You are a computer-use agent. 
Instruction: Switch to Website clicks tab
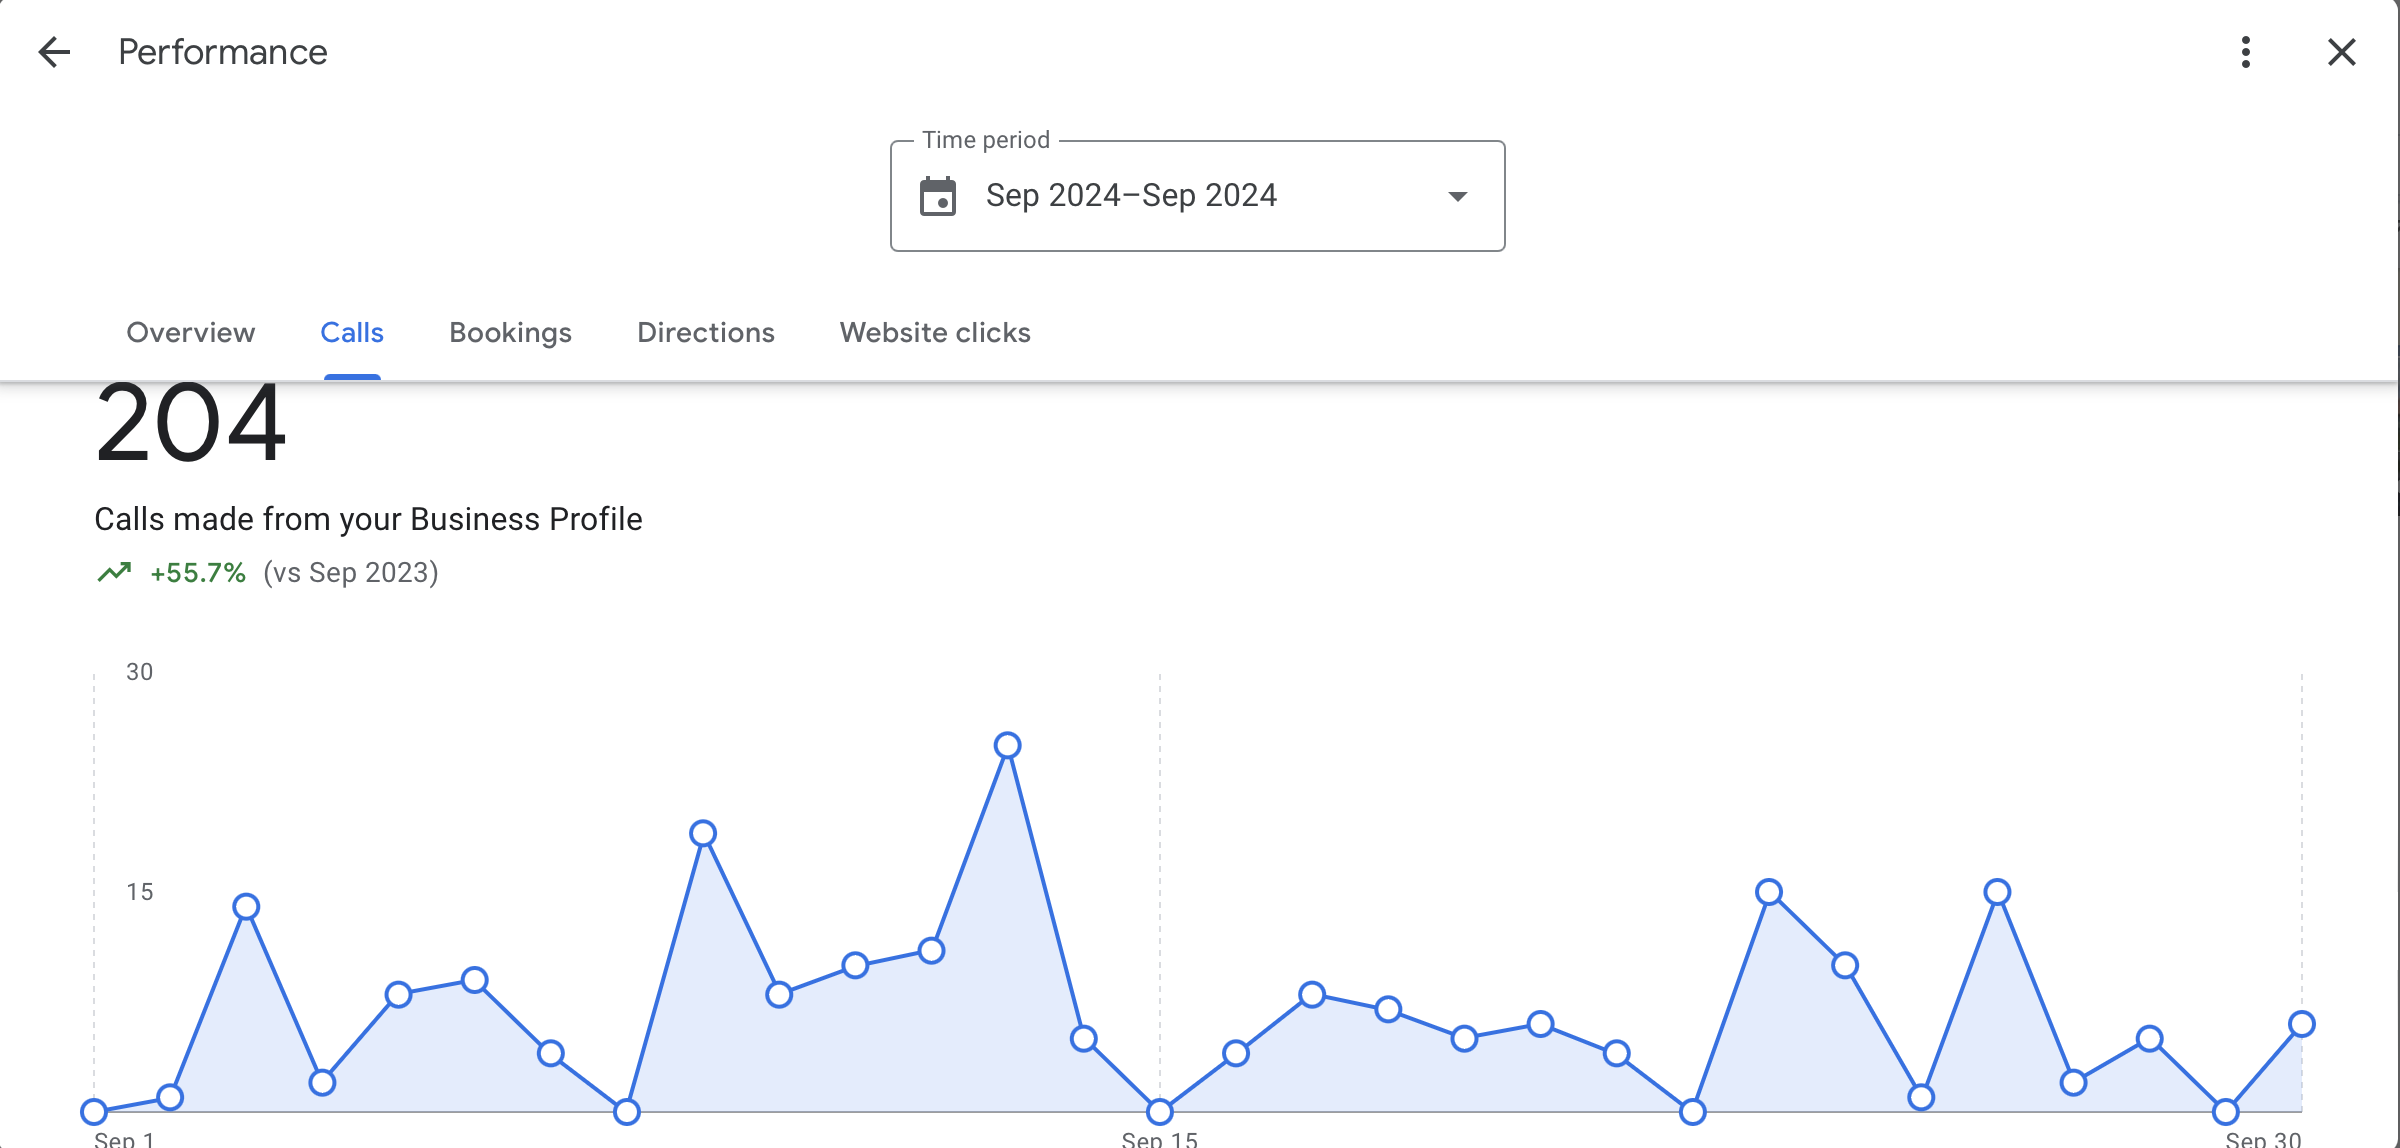tap(934, 333)
